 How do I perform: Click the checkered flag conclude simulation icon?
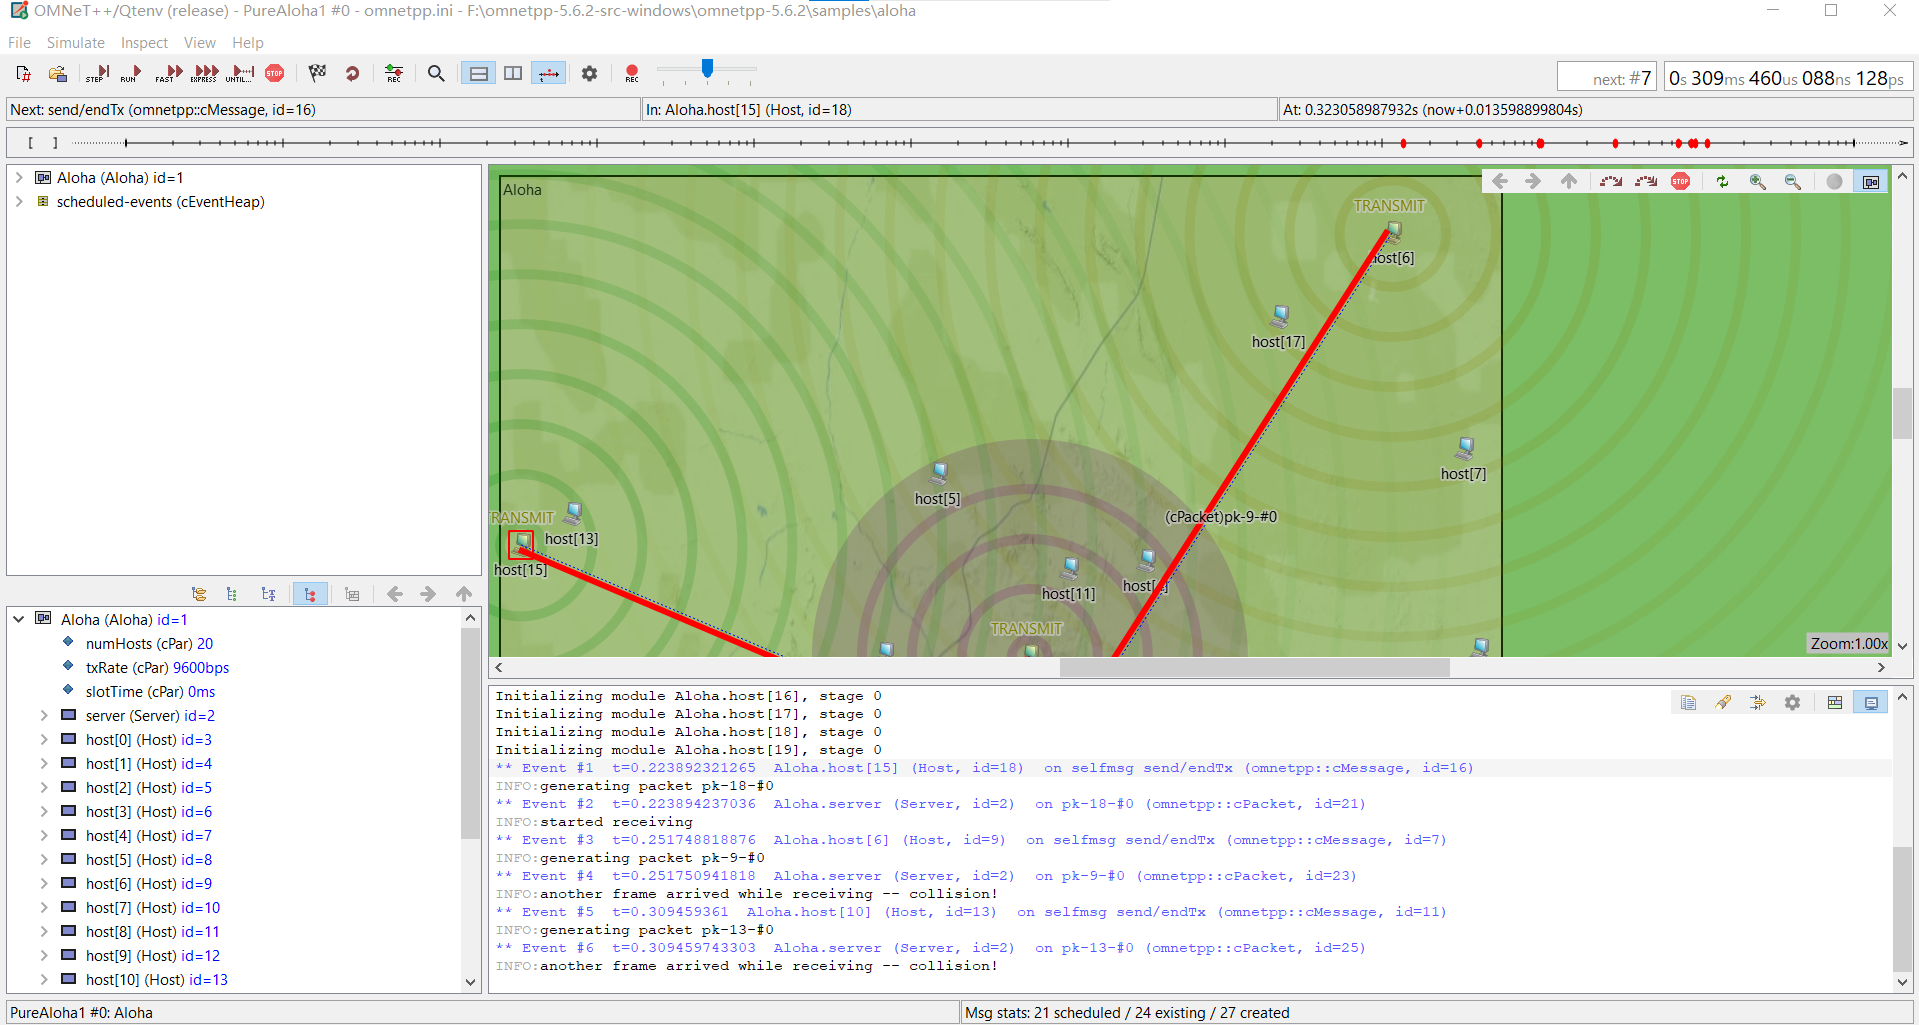317,73
